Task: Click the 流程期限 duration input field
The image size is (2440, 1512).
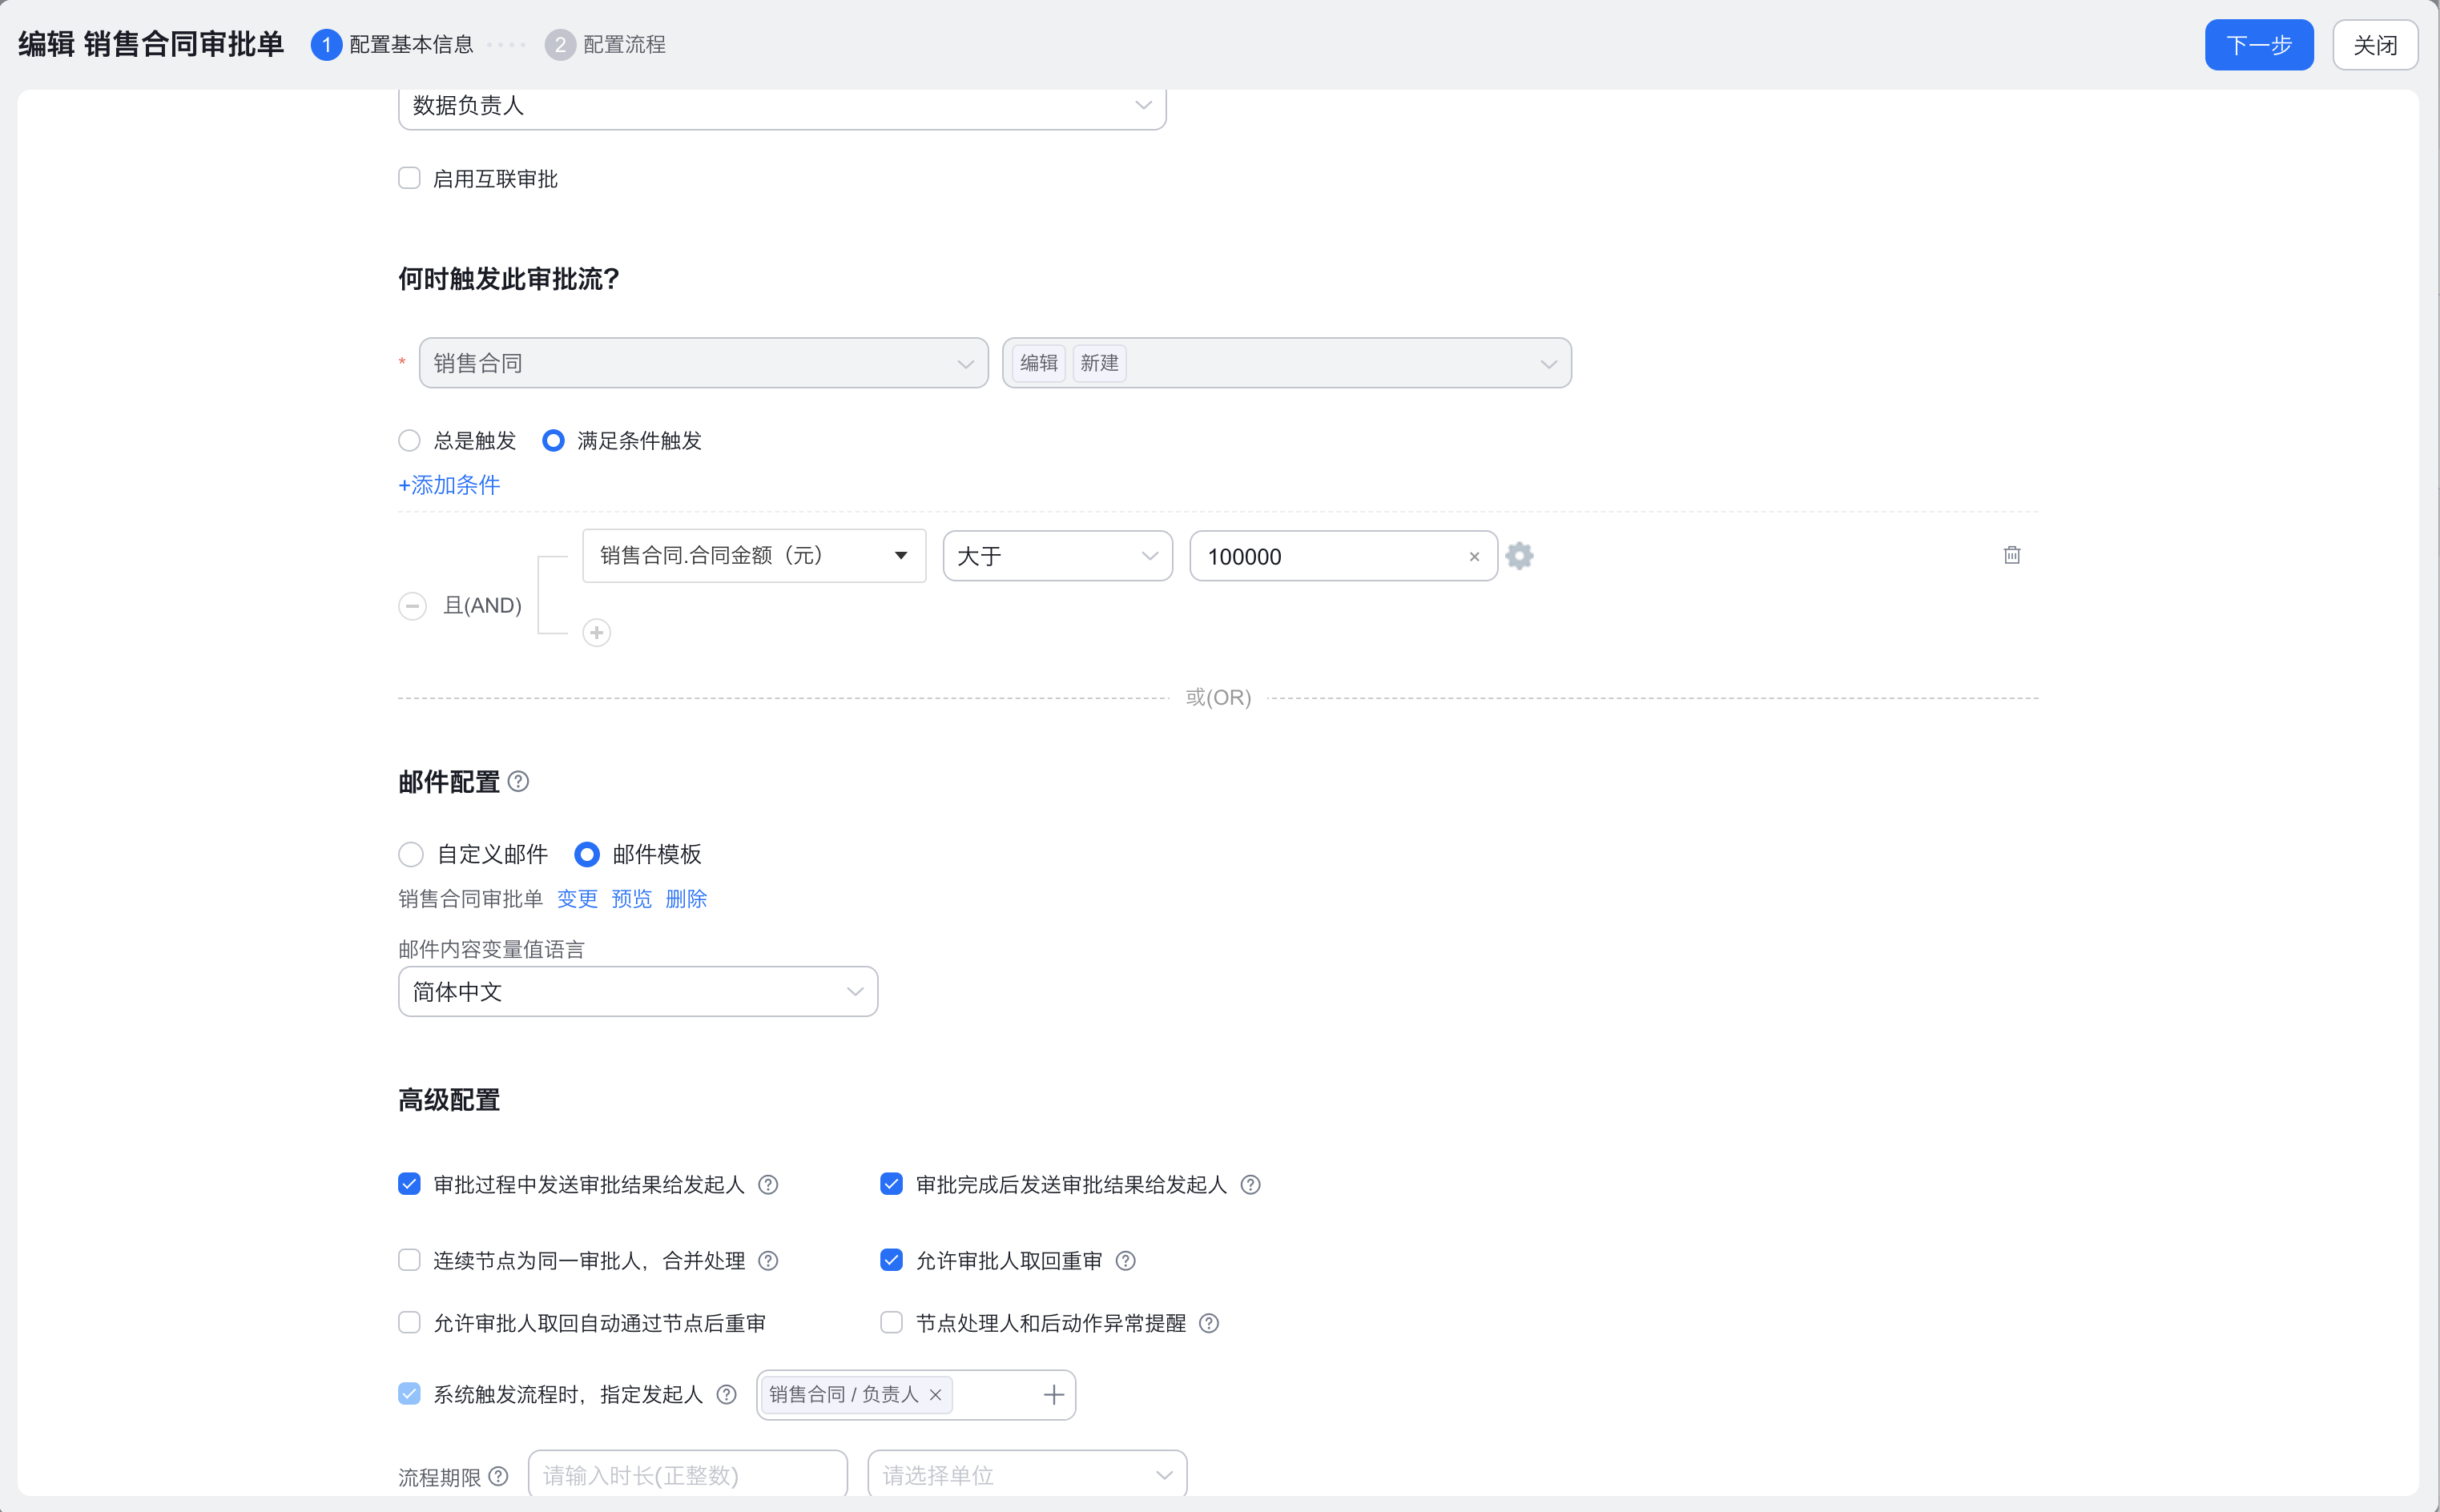Action: pos(688,1475)
